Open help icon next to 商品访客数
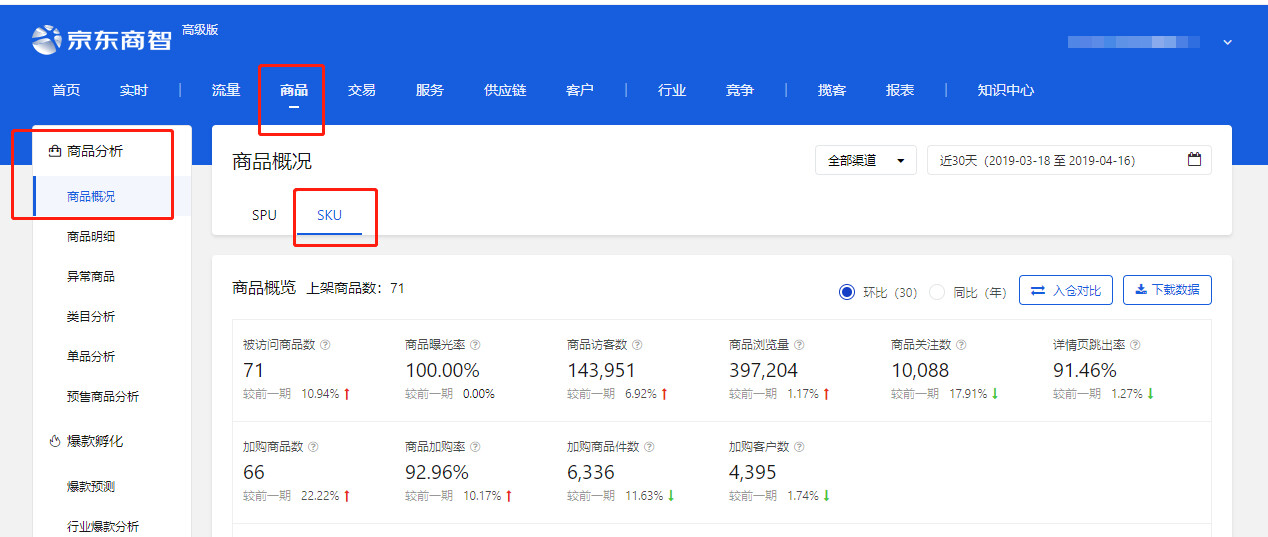This screenshot has height=537, width=1268. pyautogui.click(x=637, y=345)
